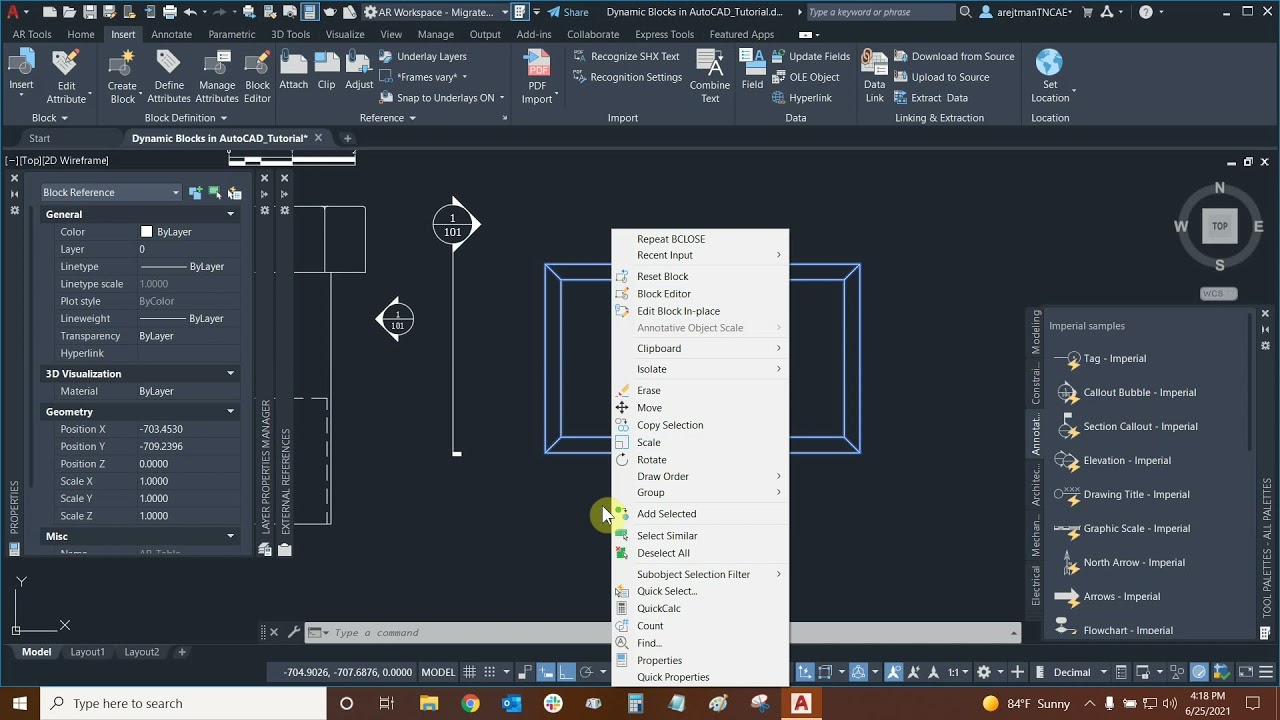This screenshot has height=720, width=1280.
Task: Select the Attach reference tool
Action: click(294, 70)
